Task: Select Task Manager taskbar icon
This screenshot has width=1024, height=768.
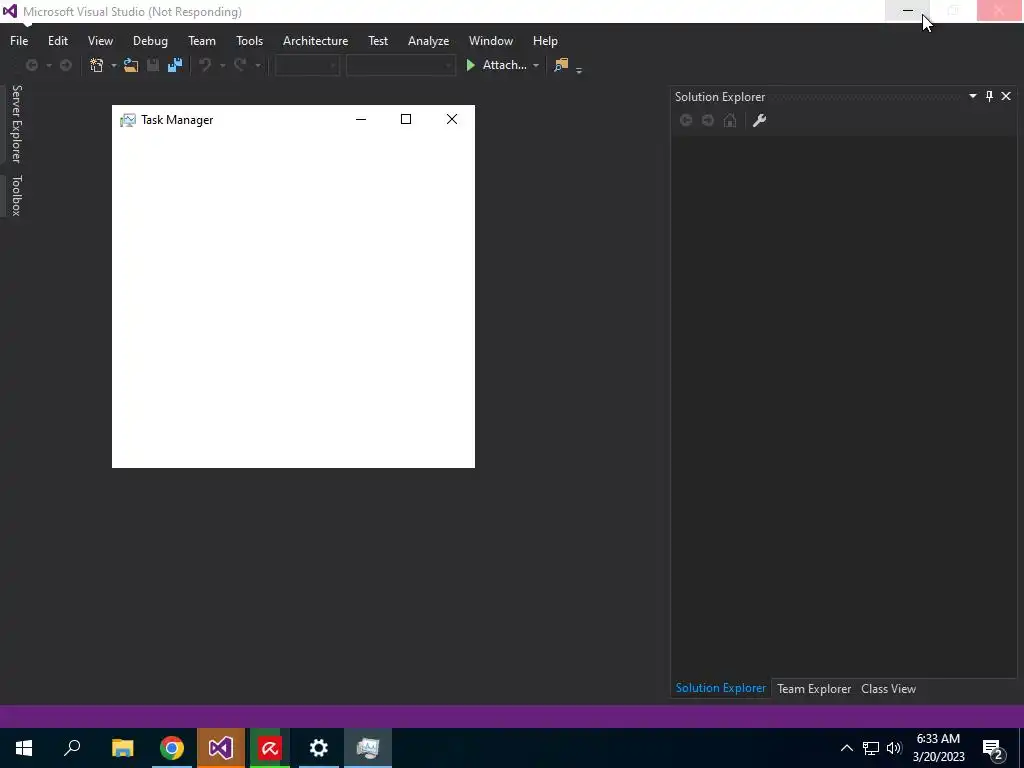Action: [x=368, y=748]
